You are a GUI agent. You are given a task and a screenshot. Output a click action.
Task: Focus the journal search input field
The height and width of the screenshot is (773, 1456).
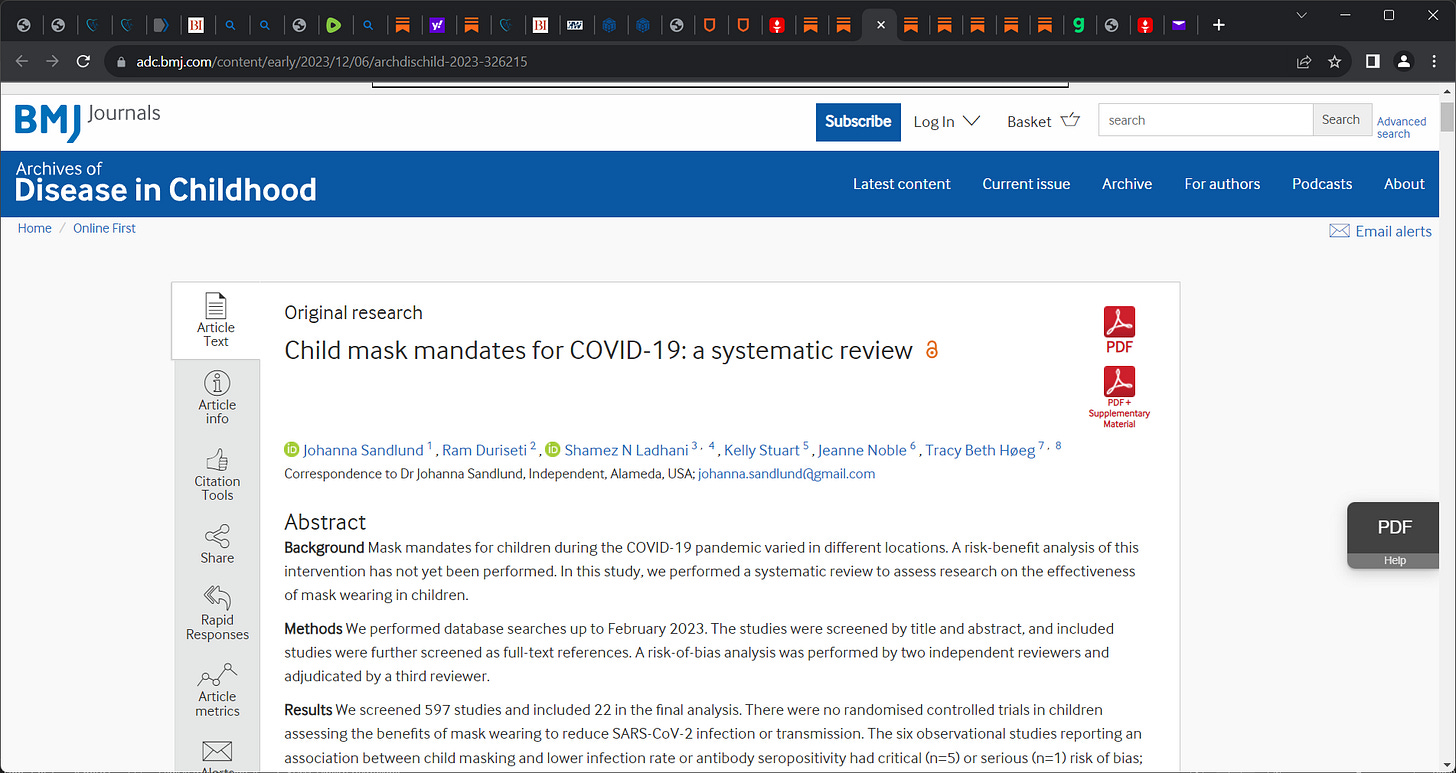click(x=1206, y=120)
